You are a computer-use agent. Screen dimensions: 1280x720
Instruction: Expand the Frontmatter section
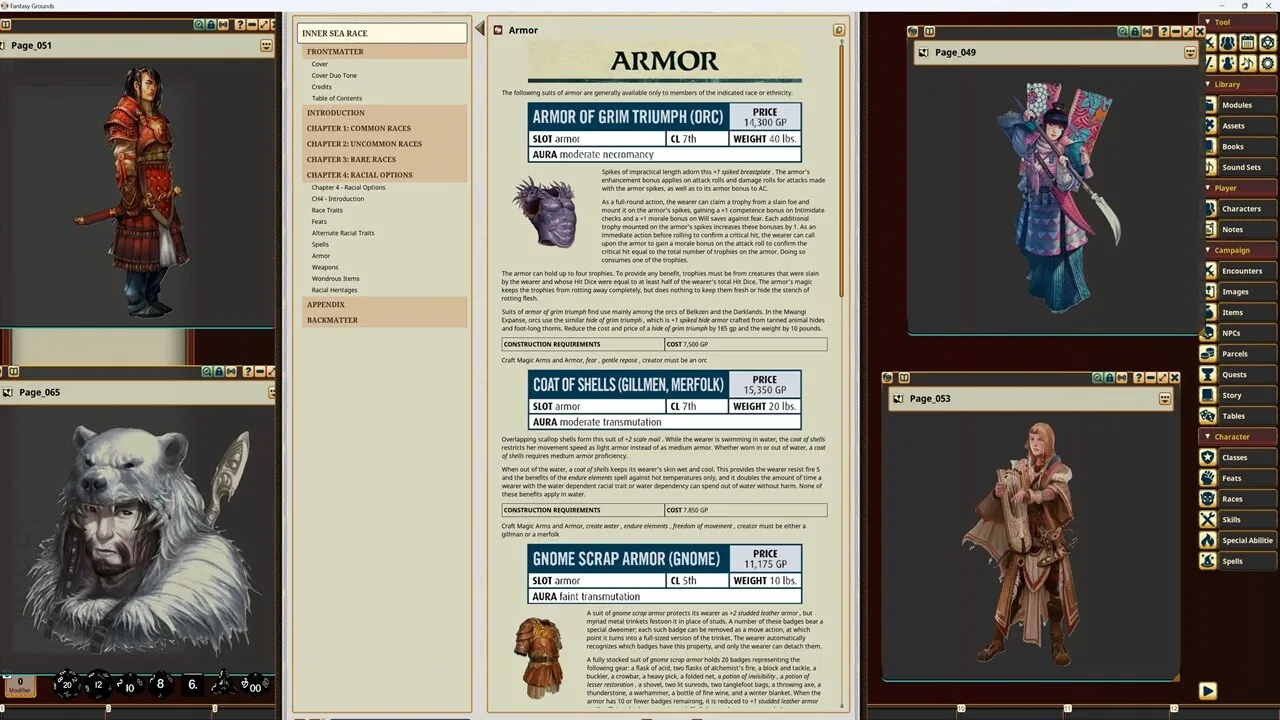tap(385, 51)
